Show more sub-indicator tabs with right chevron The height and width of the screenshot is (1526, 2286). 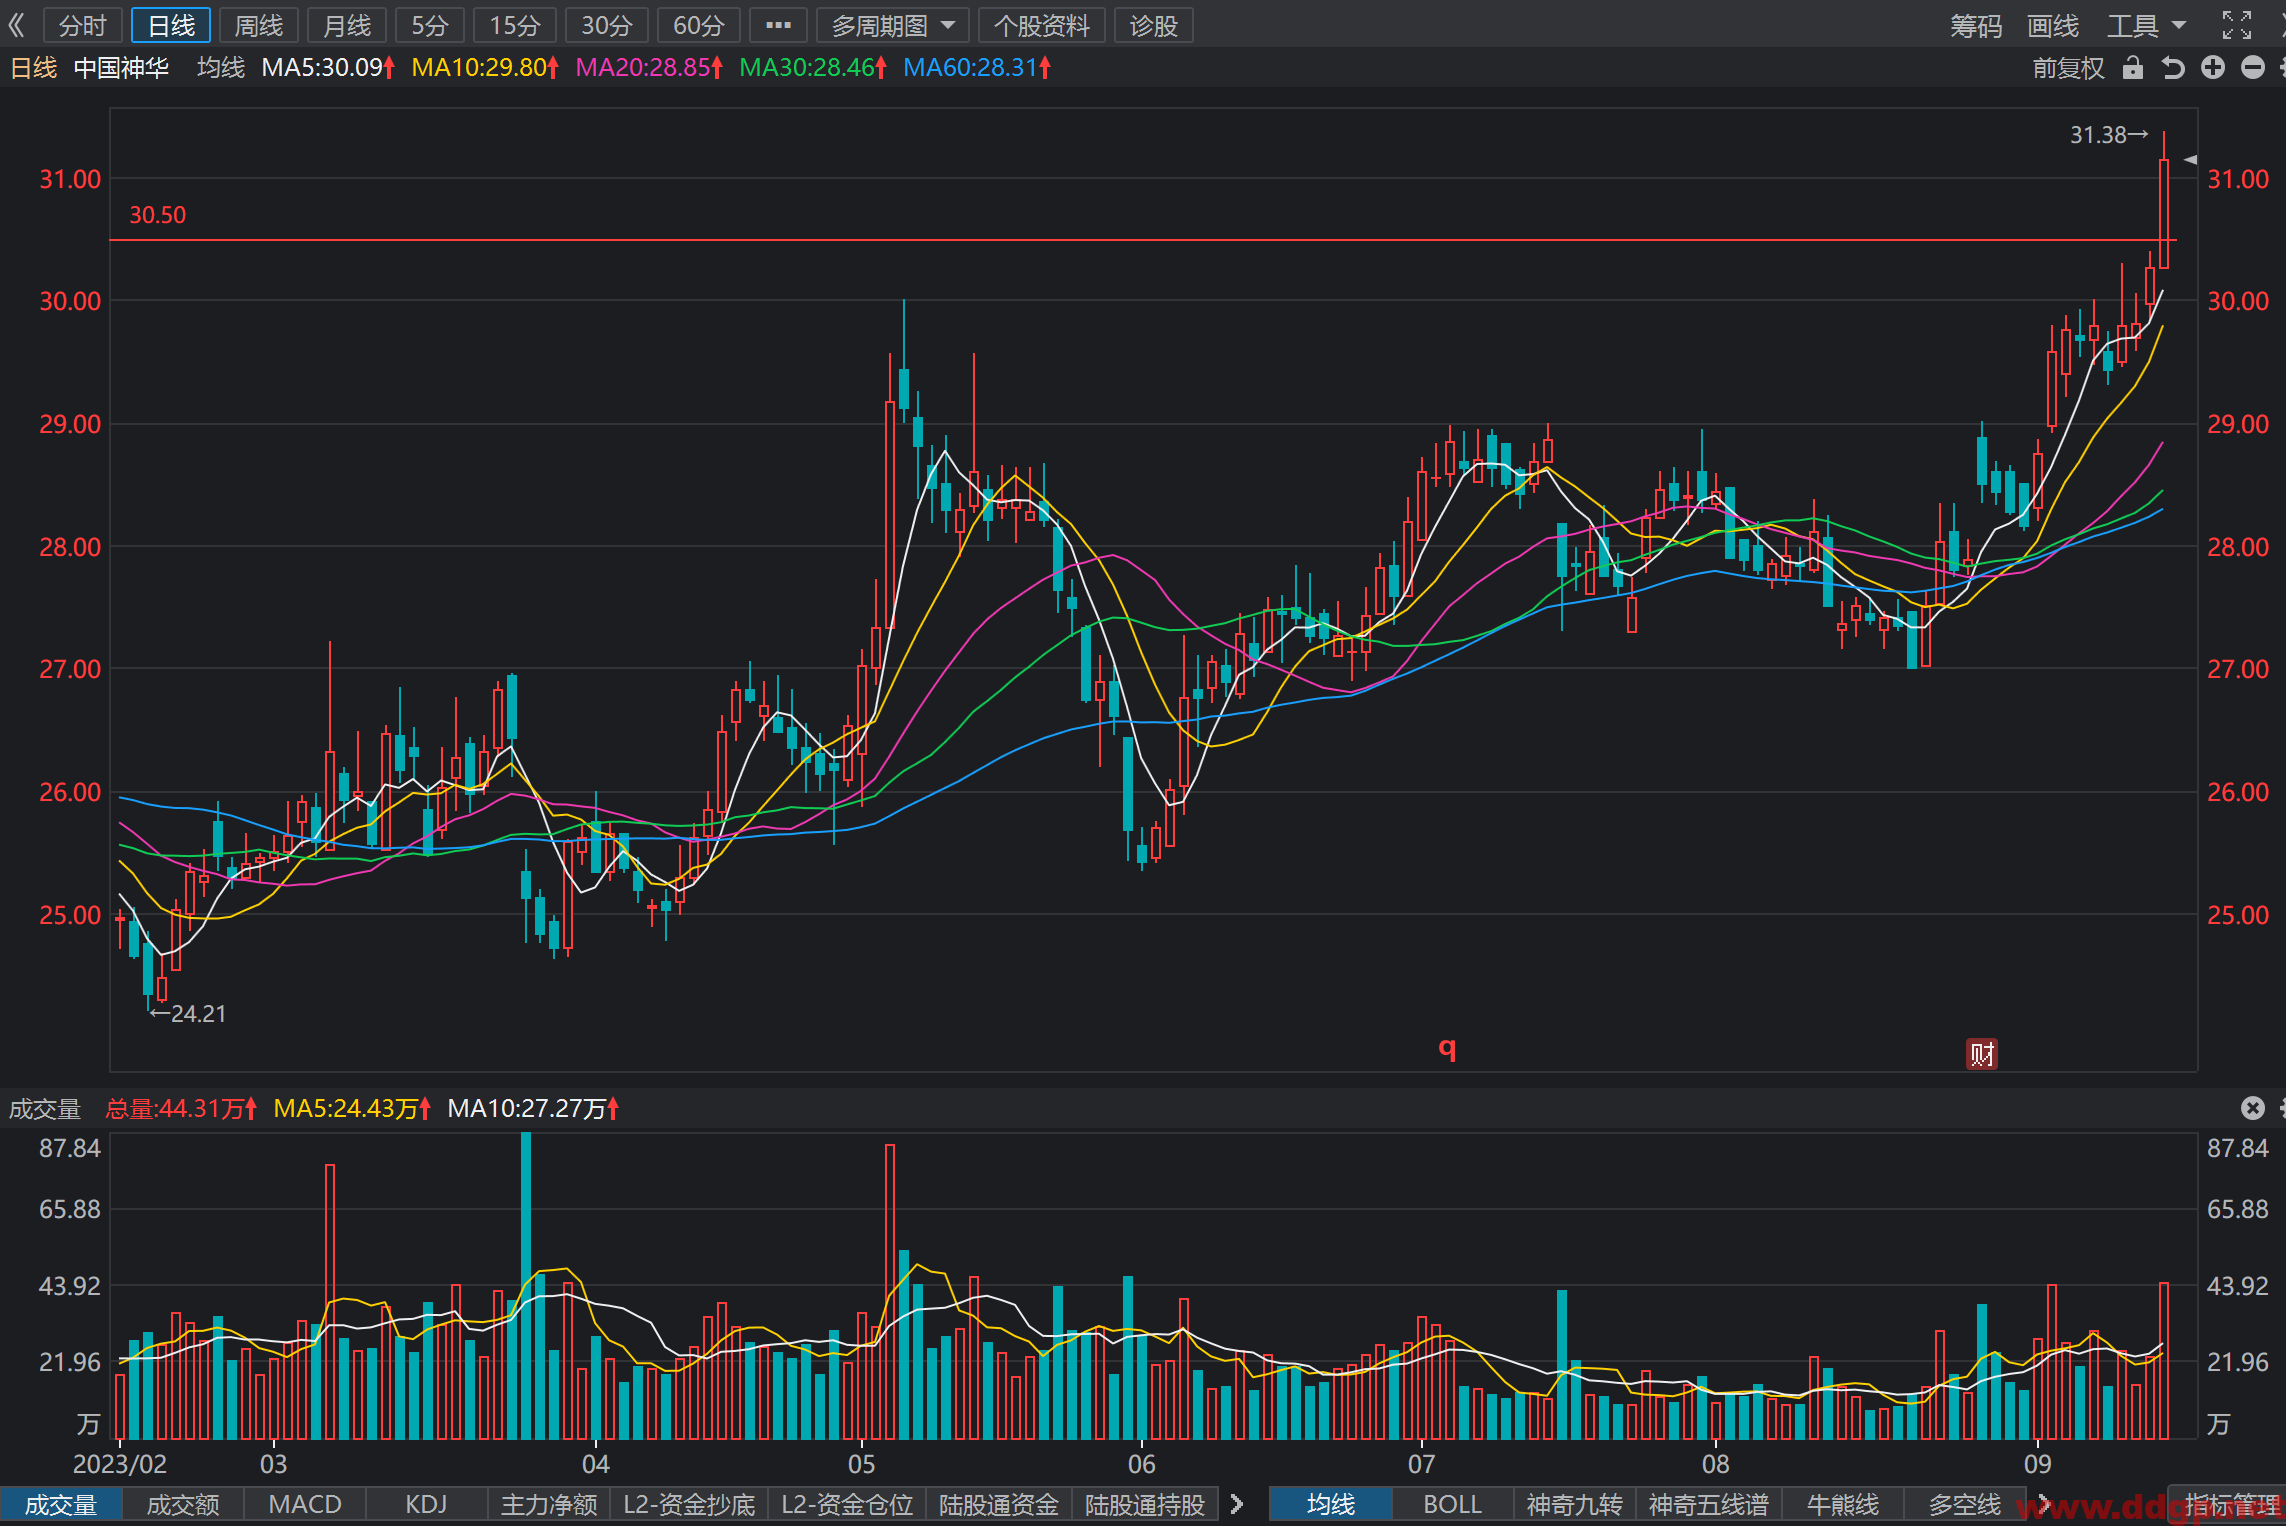[x=1237, y=1504]
